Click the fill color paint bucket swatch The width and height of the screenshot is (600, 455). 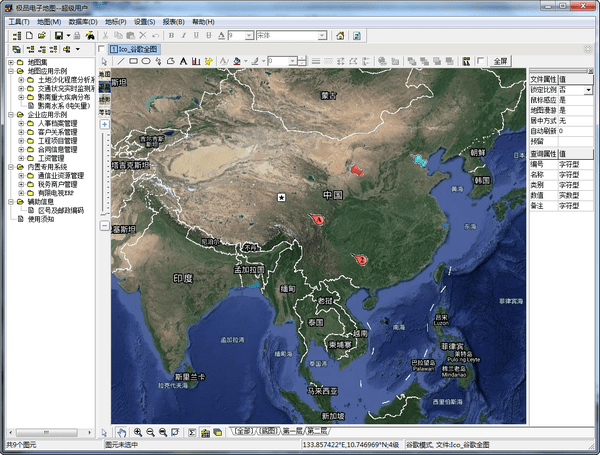[237, 61]
